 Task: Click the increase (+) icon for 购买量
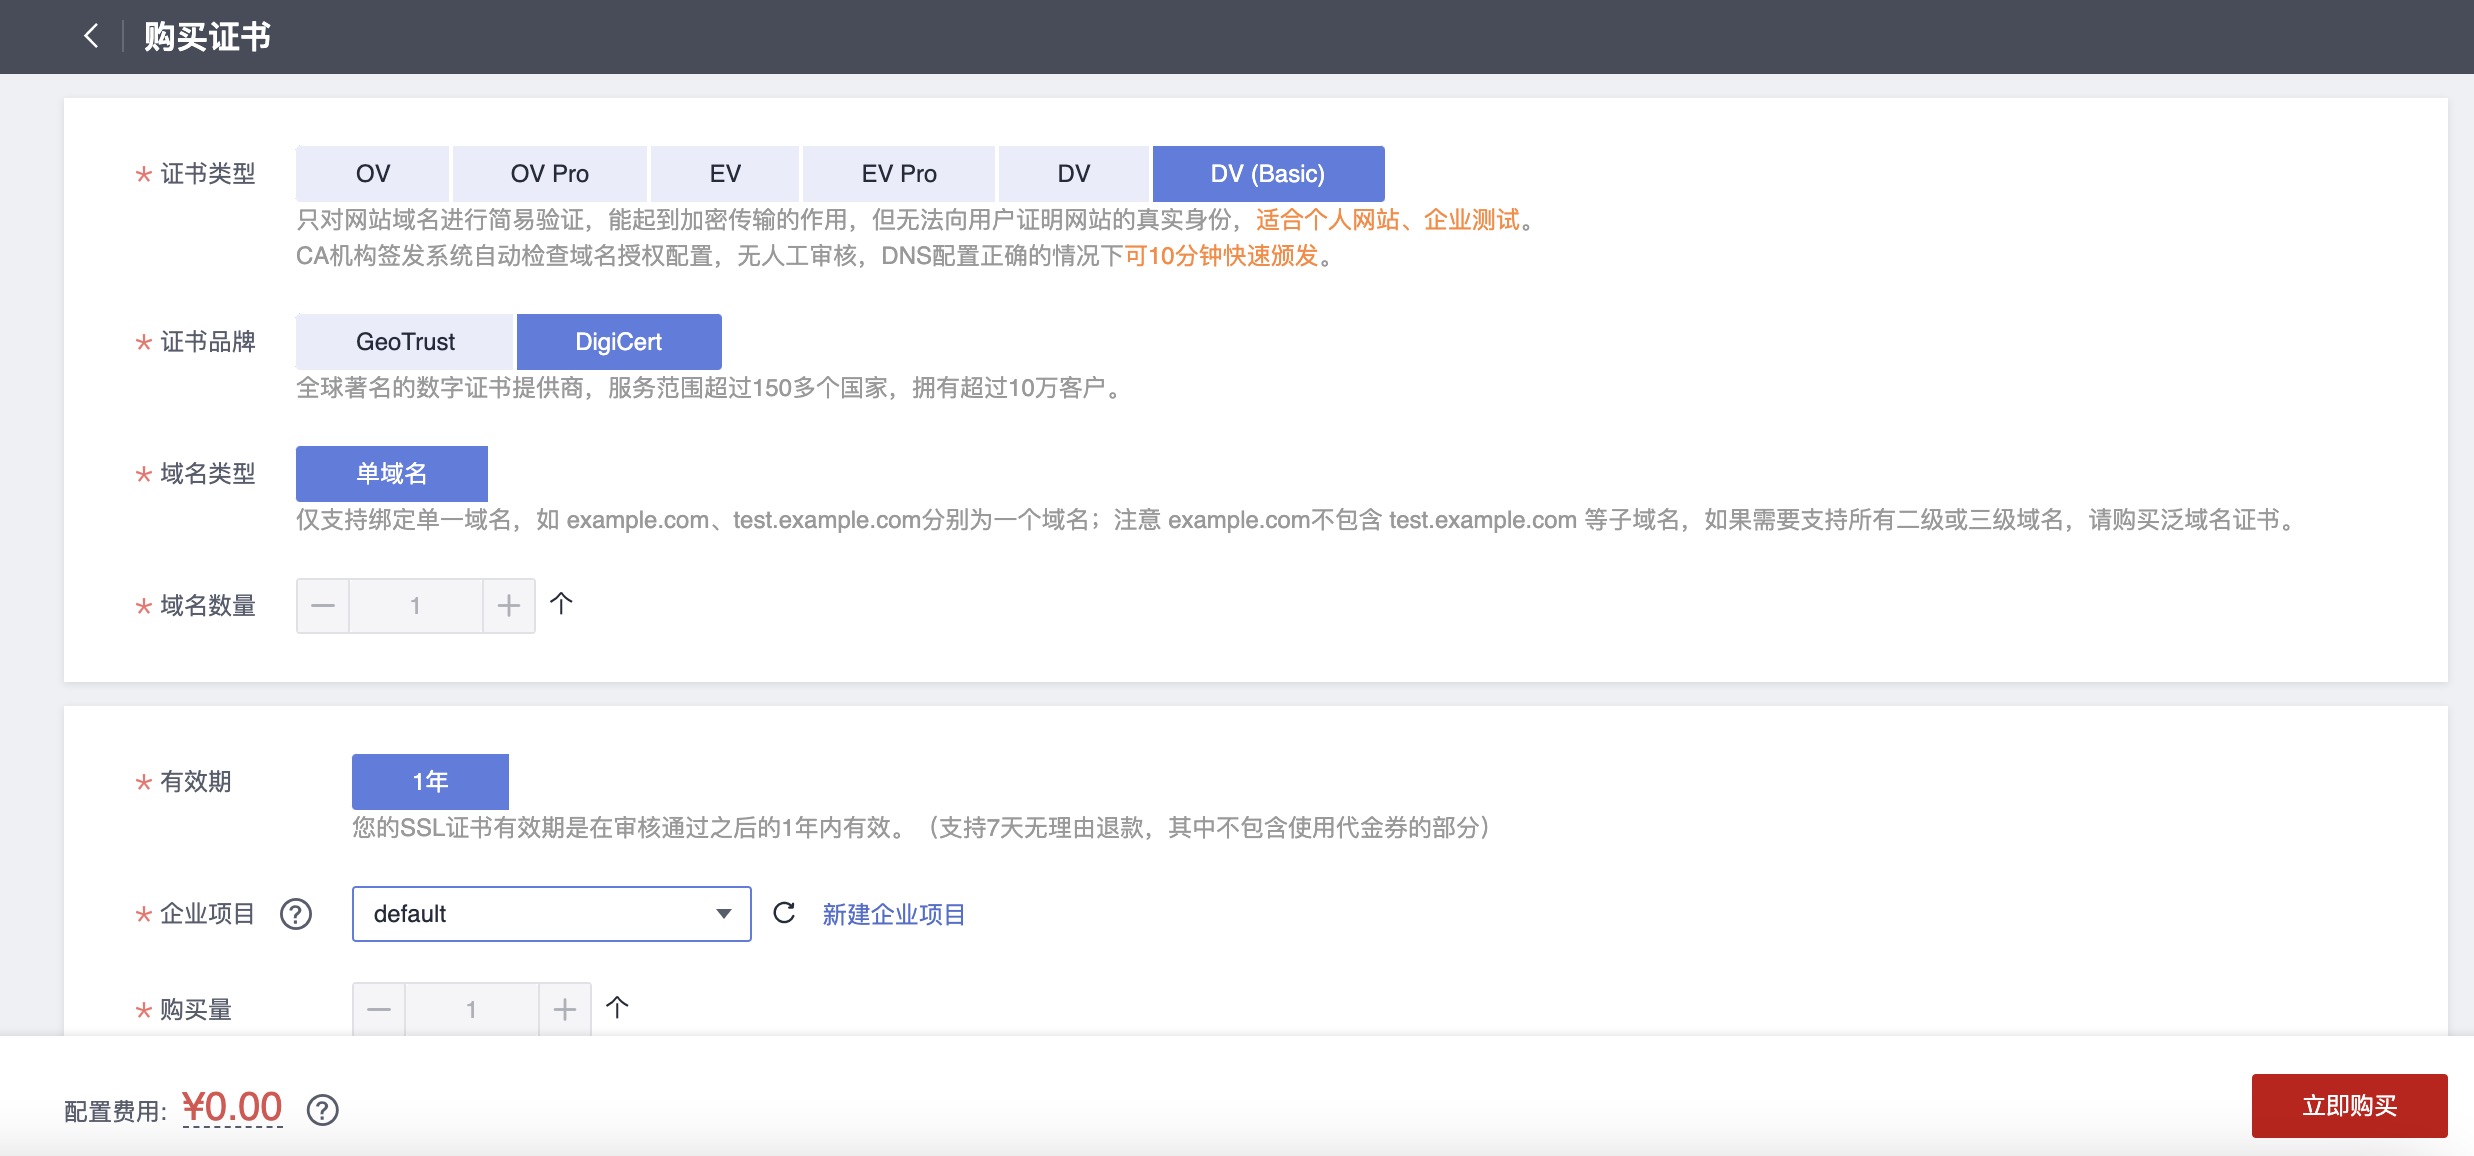click(x=565, y=1009)
